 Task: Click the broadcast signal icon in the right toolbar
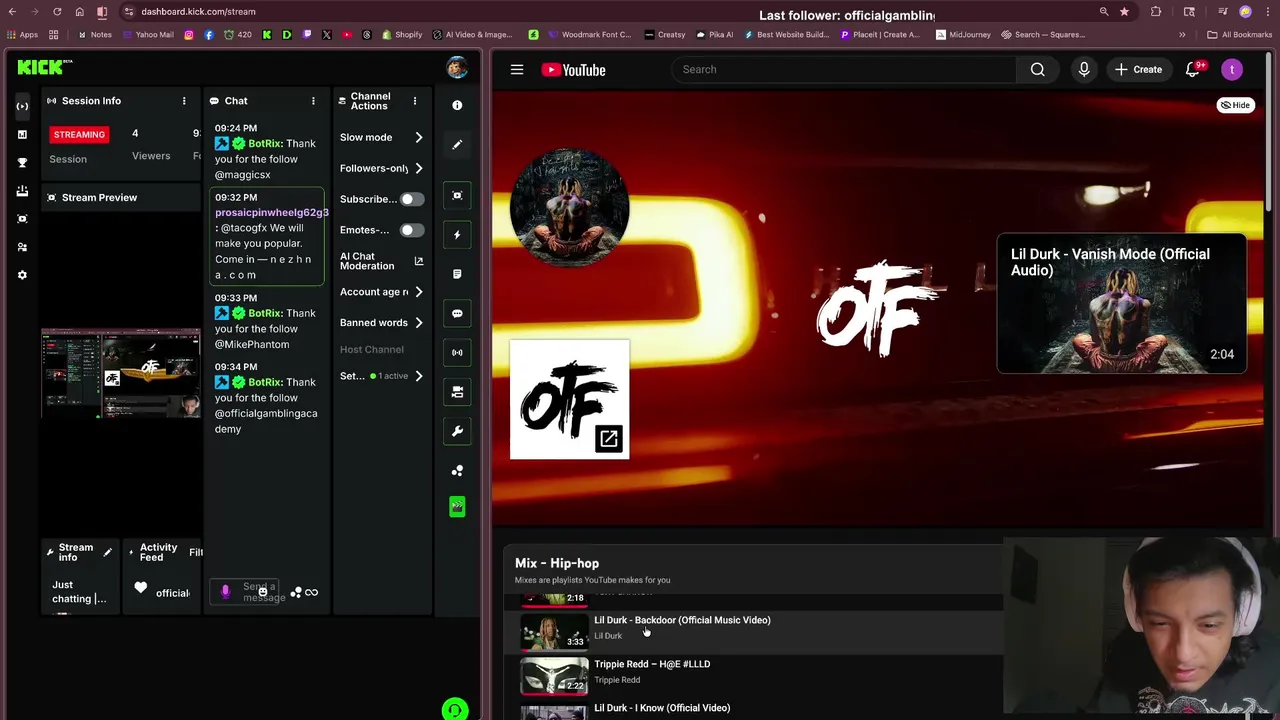(457, 352)
